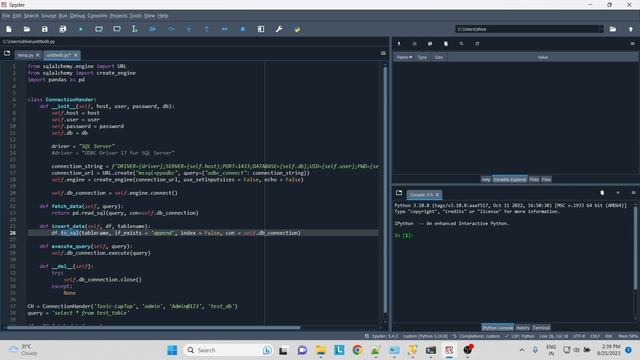Open the Consoles menu
Screen dimensions: 640x360
pos(97,16)
